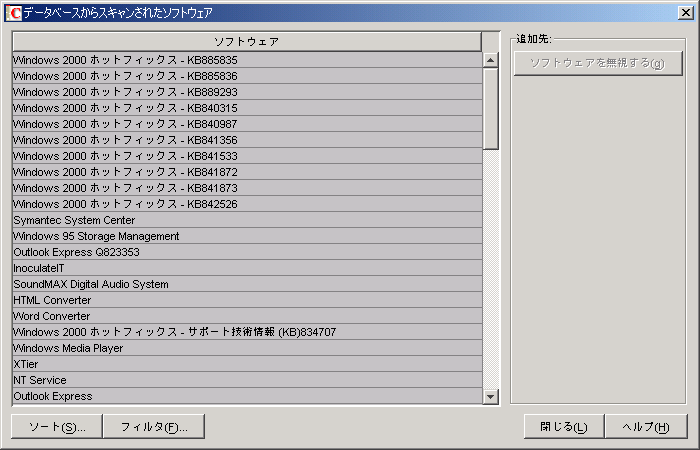The width and height of the screenshot is (700, 450).
Task: Select the サポート技術情報 (KB)834707 row
Action: click(247, 332)
